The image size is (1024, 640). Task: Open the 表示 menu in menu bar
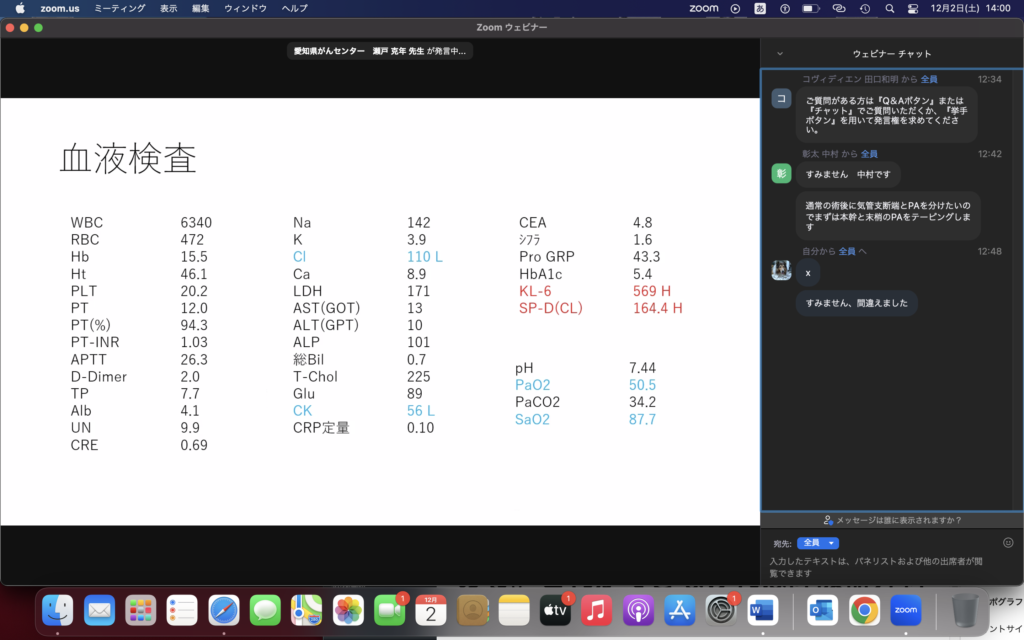169,8
